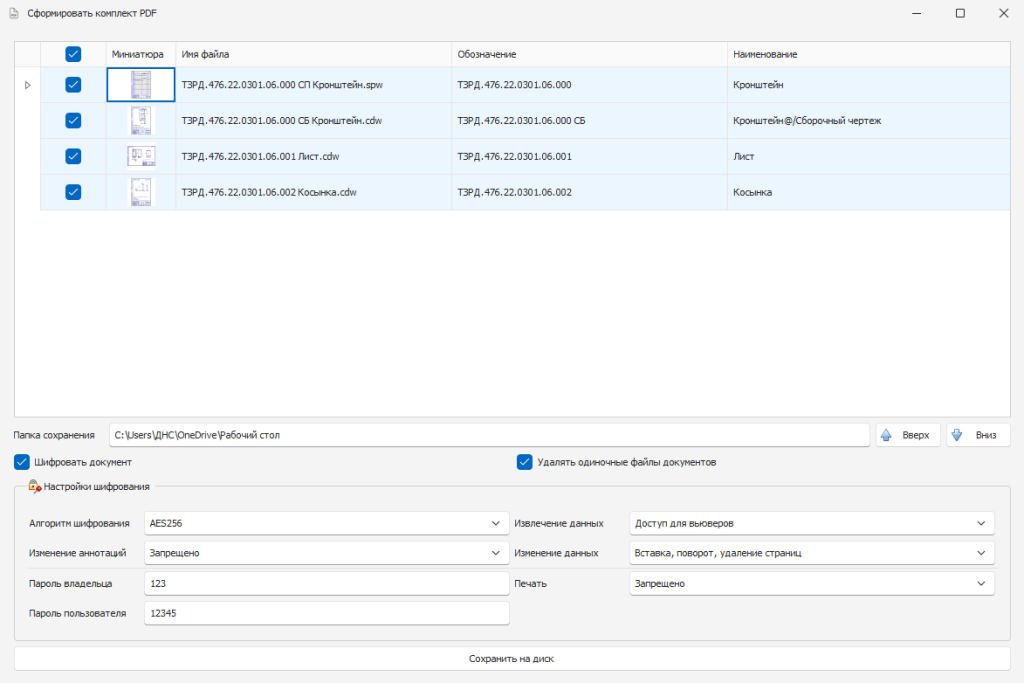Sort by the Обозначение column header
This screenshot has width=1024, height=683.
click(588, 54)
